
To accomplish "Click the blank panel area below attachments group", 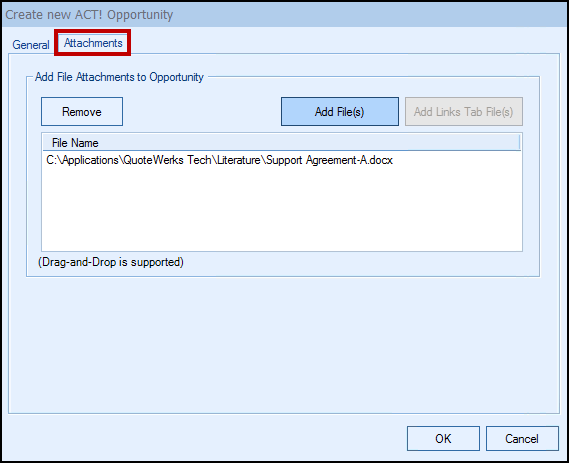I will (283, 345).
